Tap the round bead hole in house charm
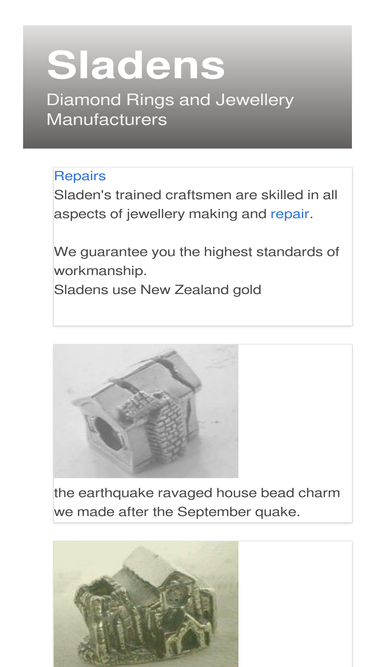The height and width of the screenshot is (667, 375). (107, 434)
